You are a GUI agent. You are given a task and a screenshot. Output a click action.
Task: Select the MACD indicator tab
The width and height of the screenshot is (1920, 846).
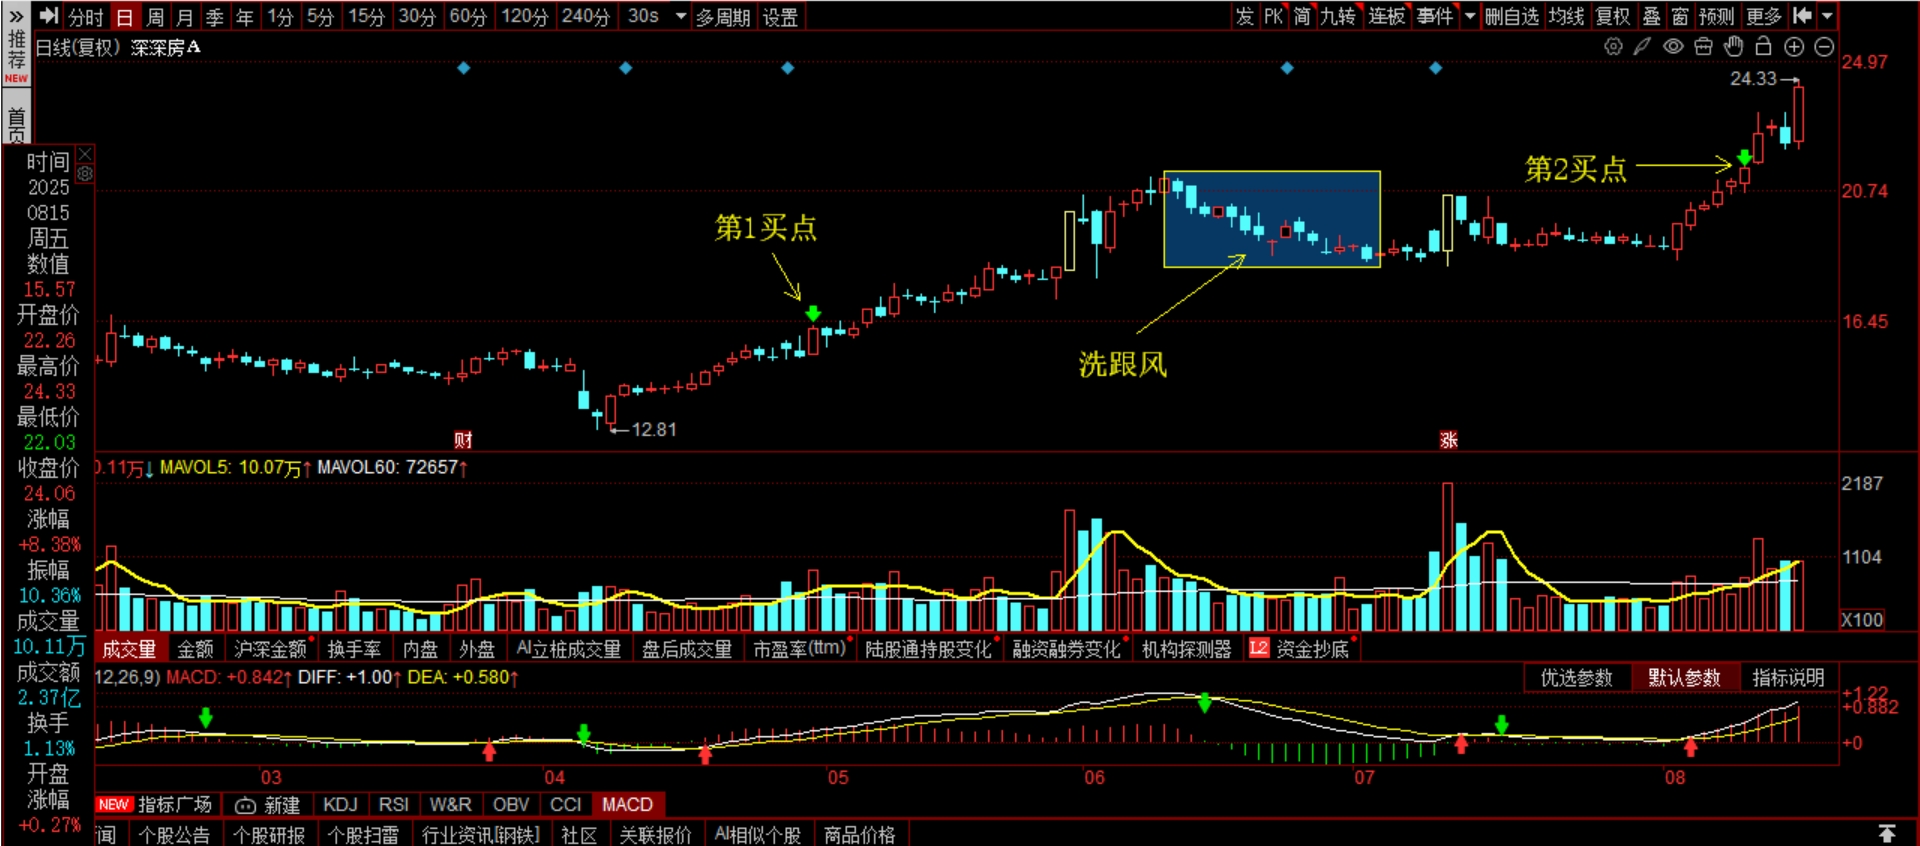628,805
